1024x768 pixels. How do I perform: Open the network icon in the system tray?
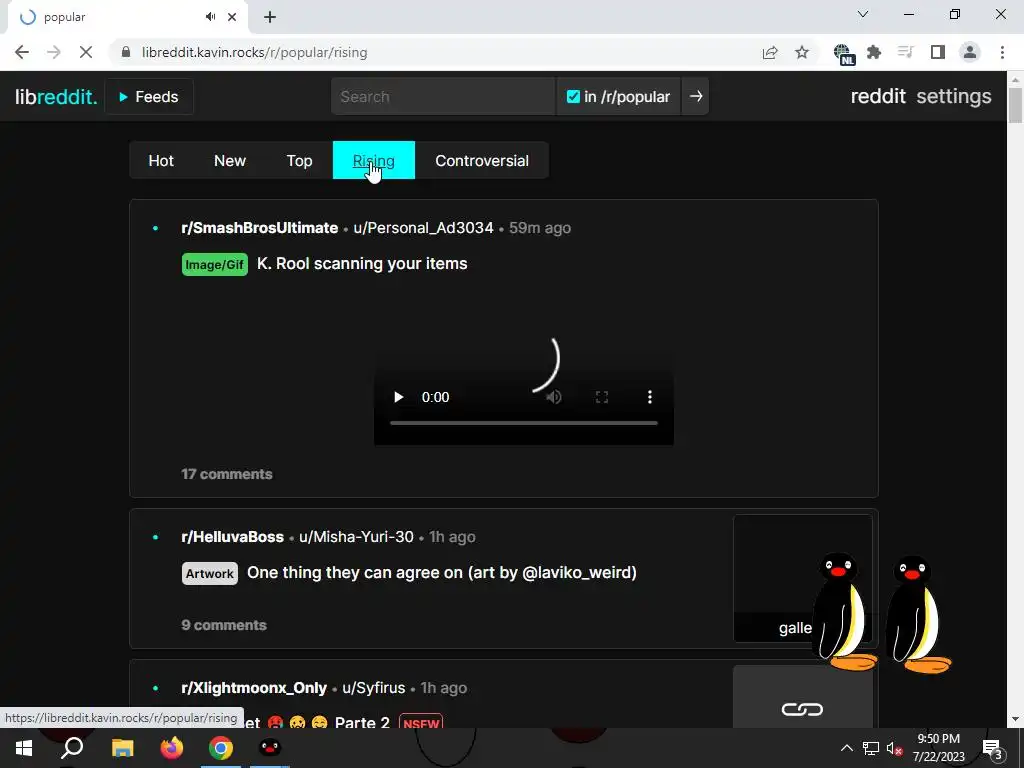(871, 748)
